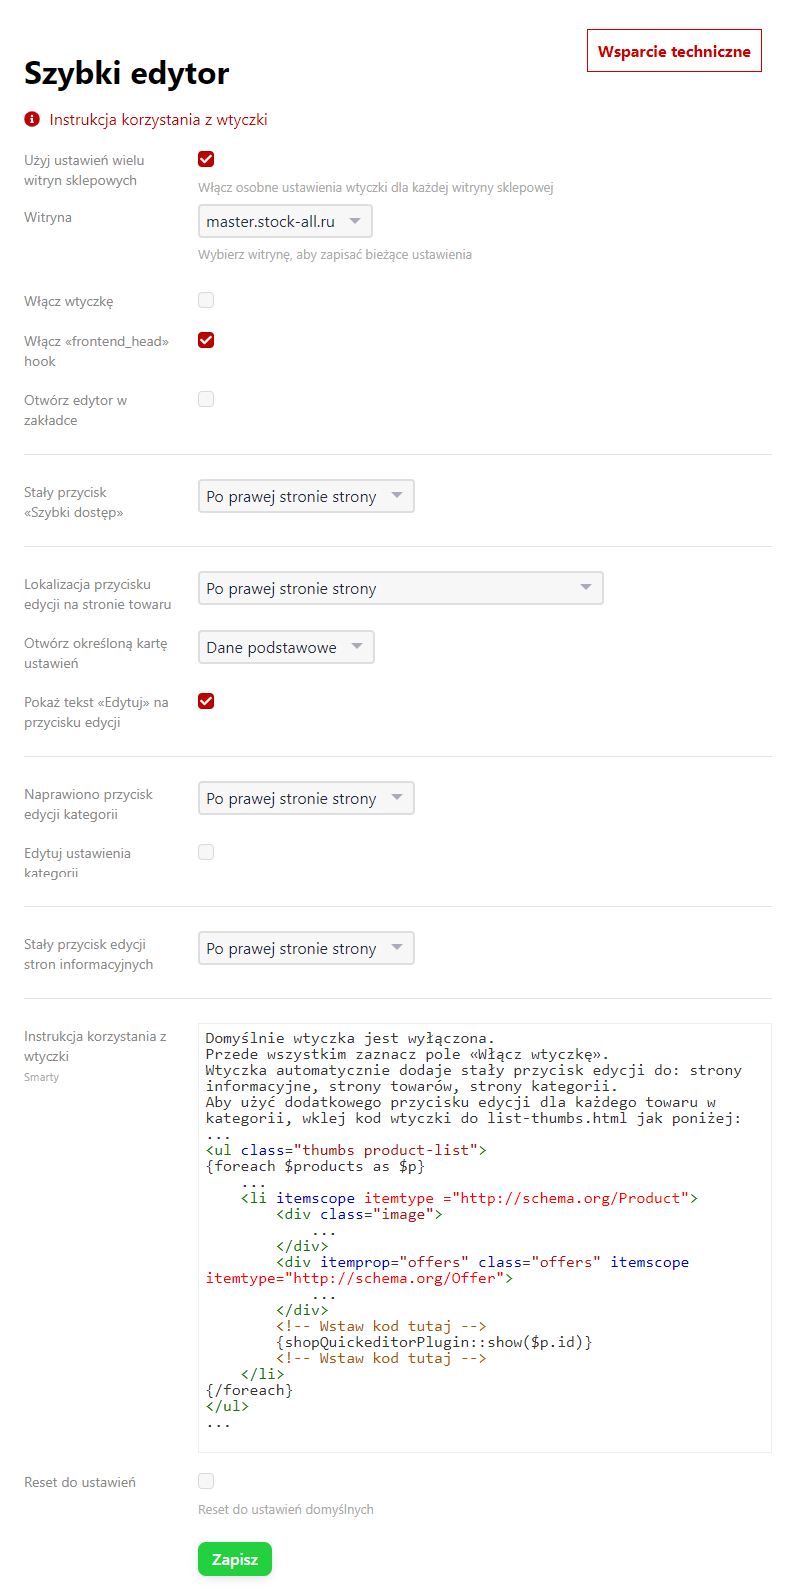The image size is (798, 1594).
Task: Expand the Stały przycisk «Szybki dostęp» dropdown
Action: coord(306,496)
